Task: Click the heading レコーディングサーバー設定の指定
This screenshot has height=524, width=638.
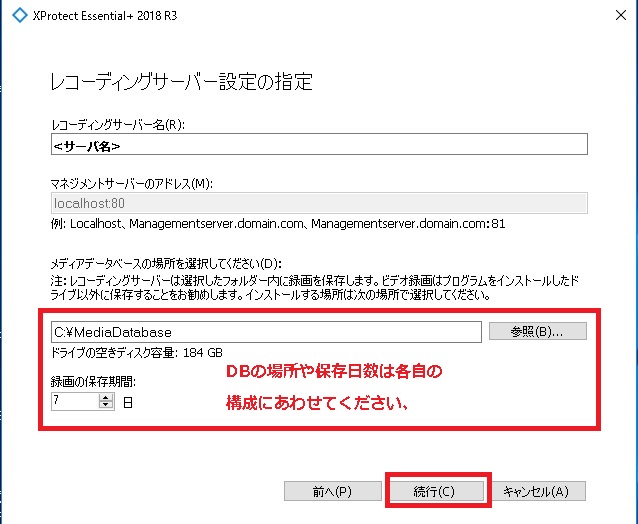Action: click(x=181, y=81)
